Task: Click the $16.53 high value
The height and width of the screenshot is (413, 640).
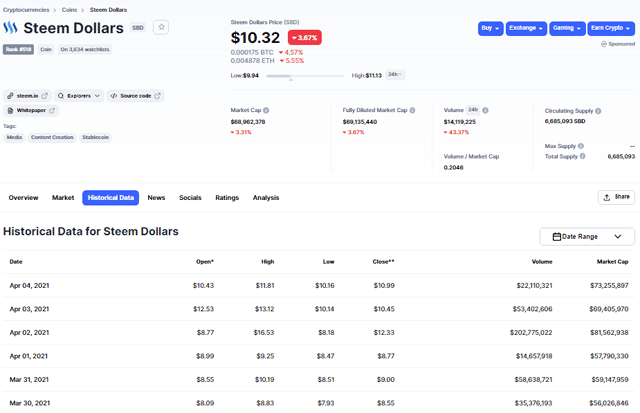Action: (264, 333)
